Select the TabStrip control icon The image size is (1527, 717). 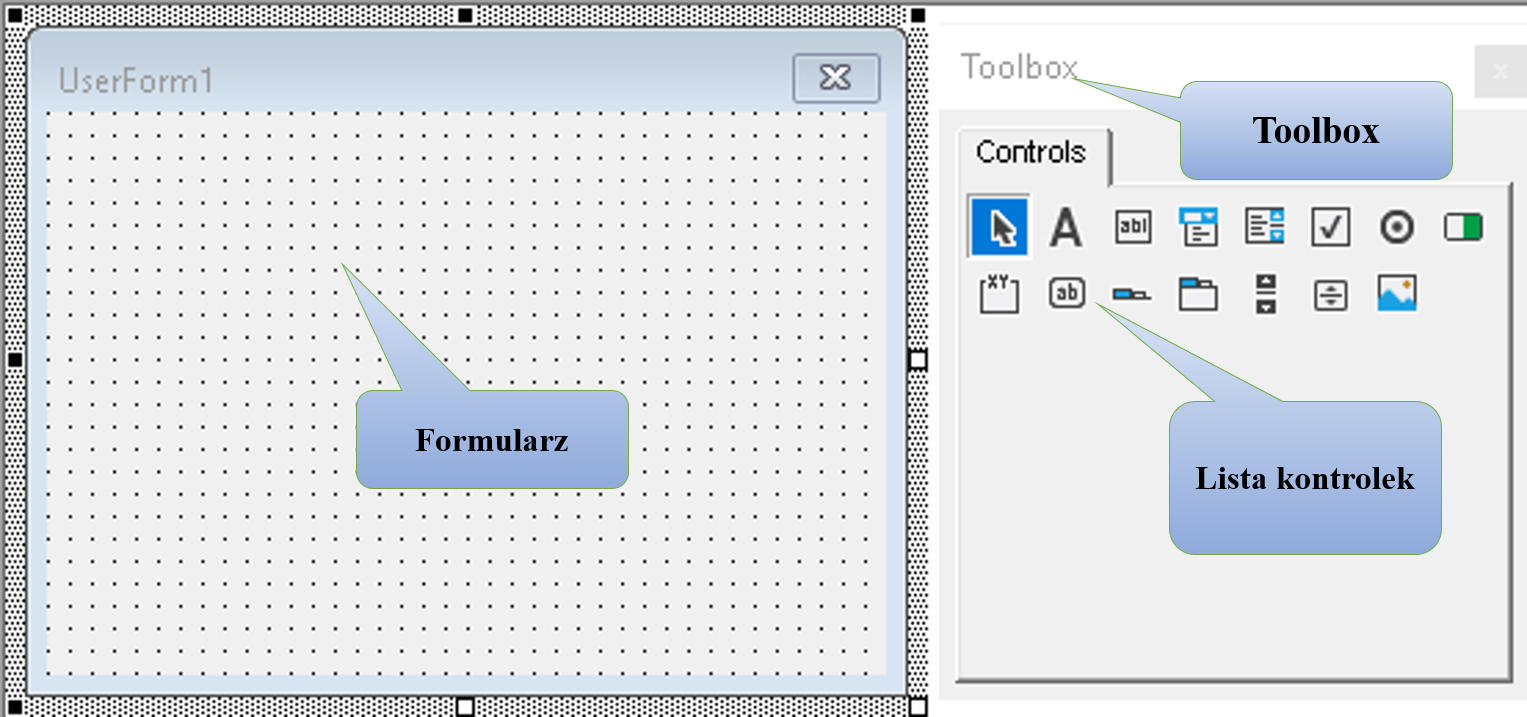click(x=1132, y=294)
